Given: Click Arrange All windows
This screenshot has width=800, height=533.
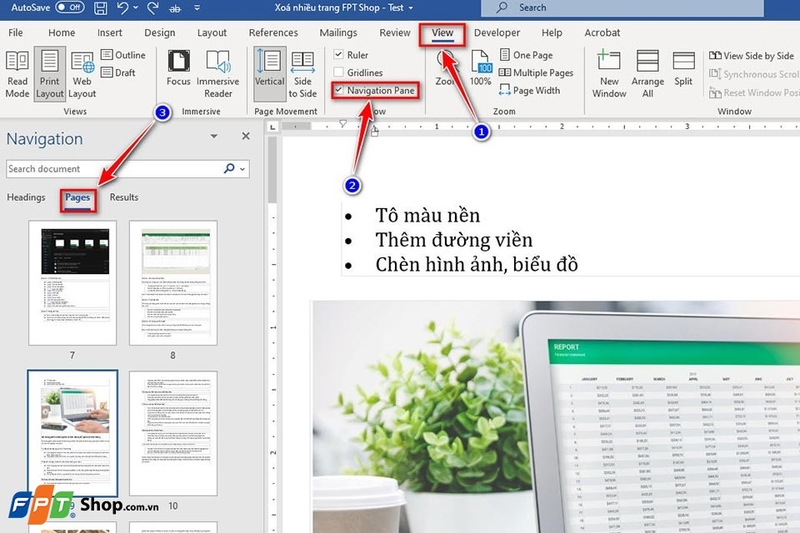Looking at the screenshot, I should point(647,74).
